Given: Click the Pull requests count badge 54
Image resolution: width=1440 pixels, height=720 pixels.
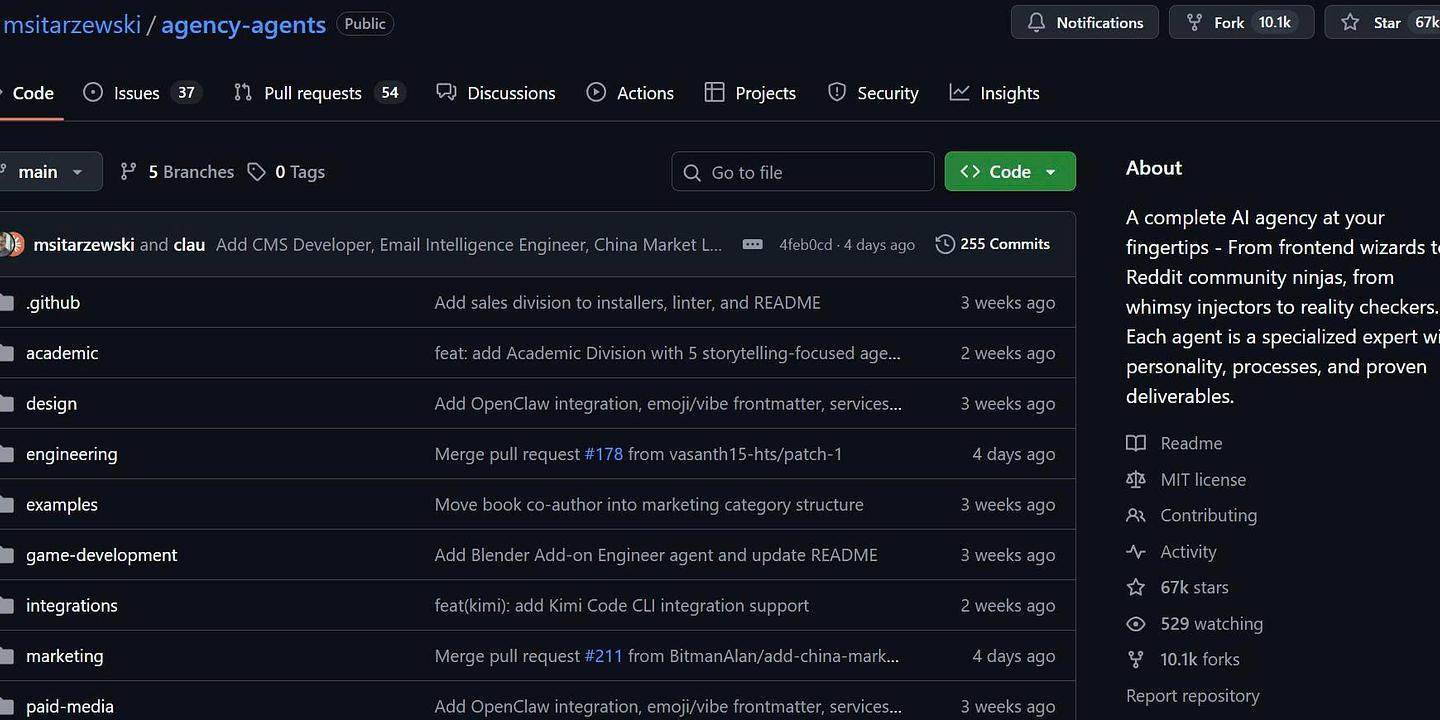Looking at the screenshot, I should coord(389,93).
